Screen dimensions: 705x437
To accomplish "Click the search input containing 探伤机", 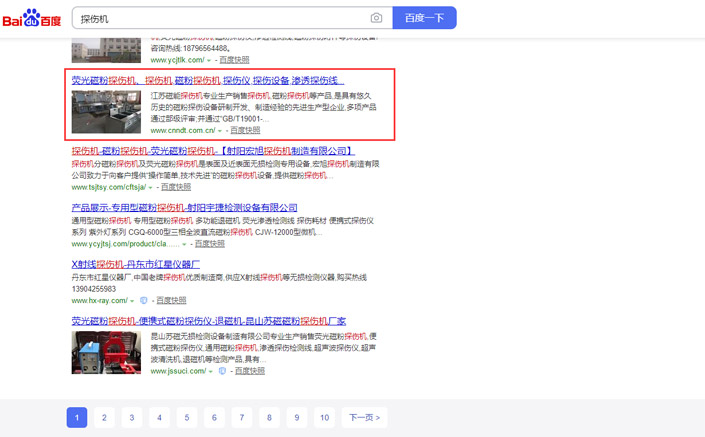I will point(220,18).
